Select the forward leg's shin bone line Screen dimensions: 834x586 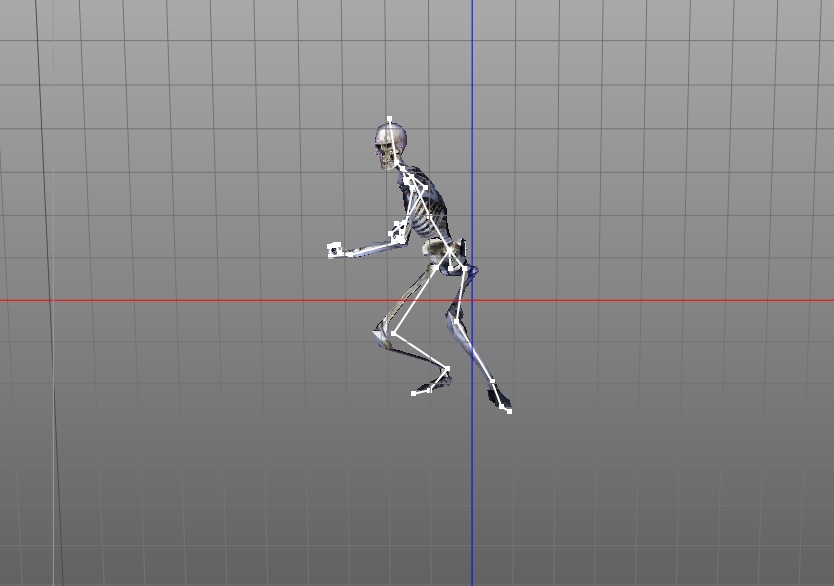(x=419, y=351)
